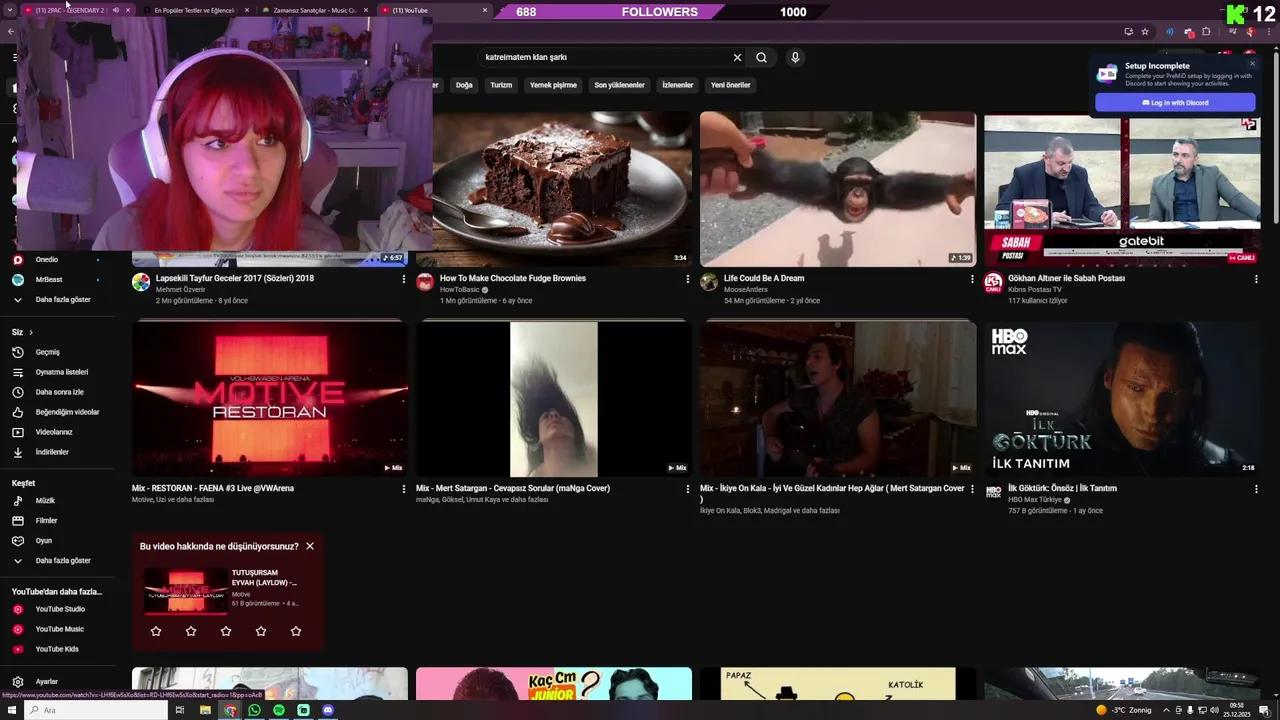Start a voice search with the microphone icon
The width and height of the screenshot is (1280, 720).
[795, 57]
